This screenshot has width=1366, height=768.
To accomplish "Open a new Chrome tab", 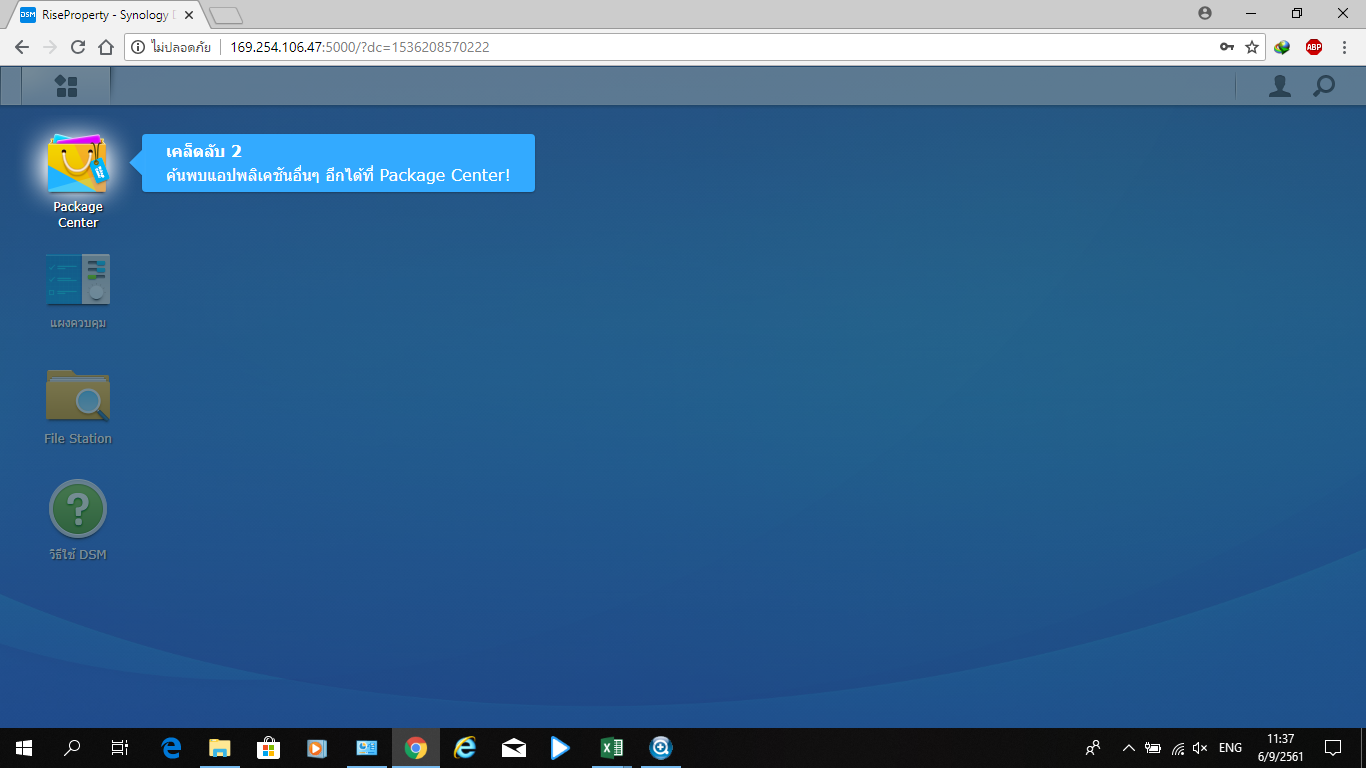I will tap(226, 15).
